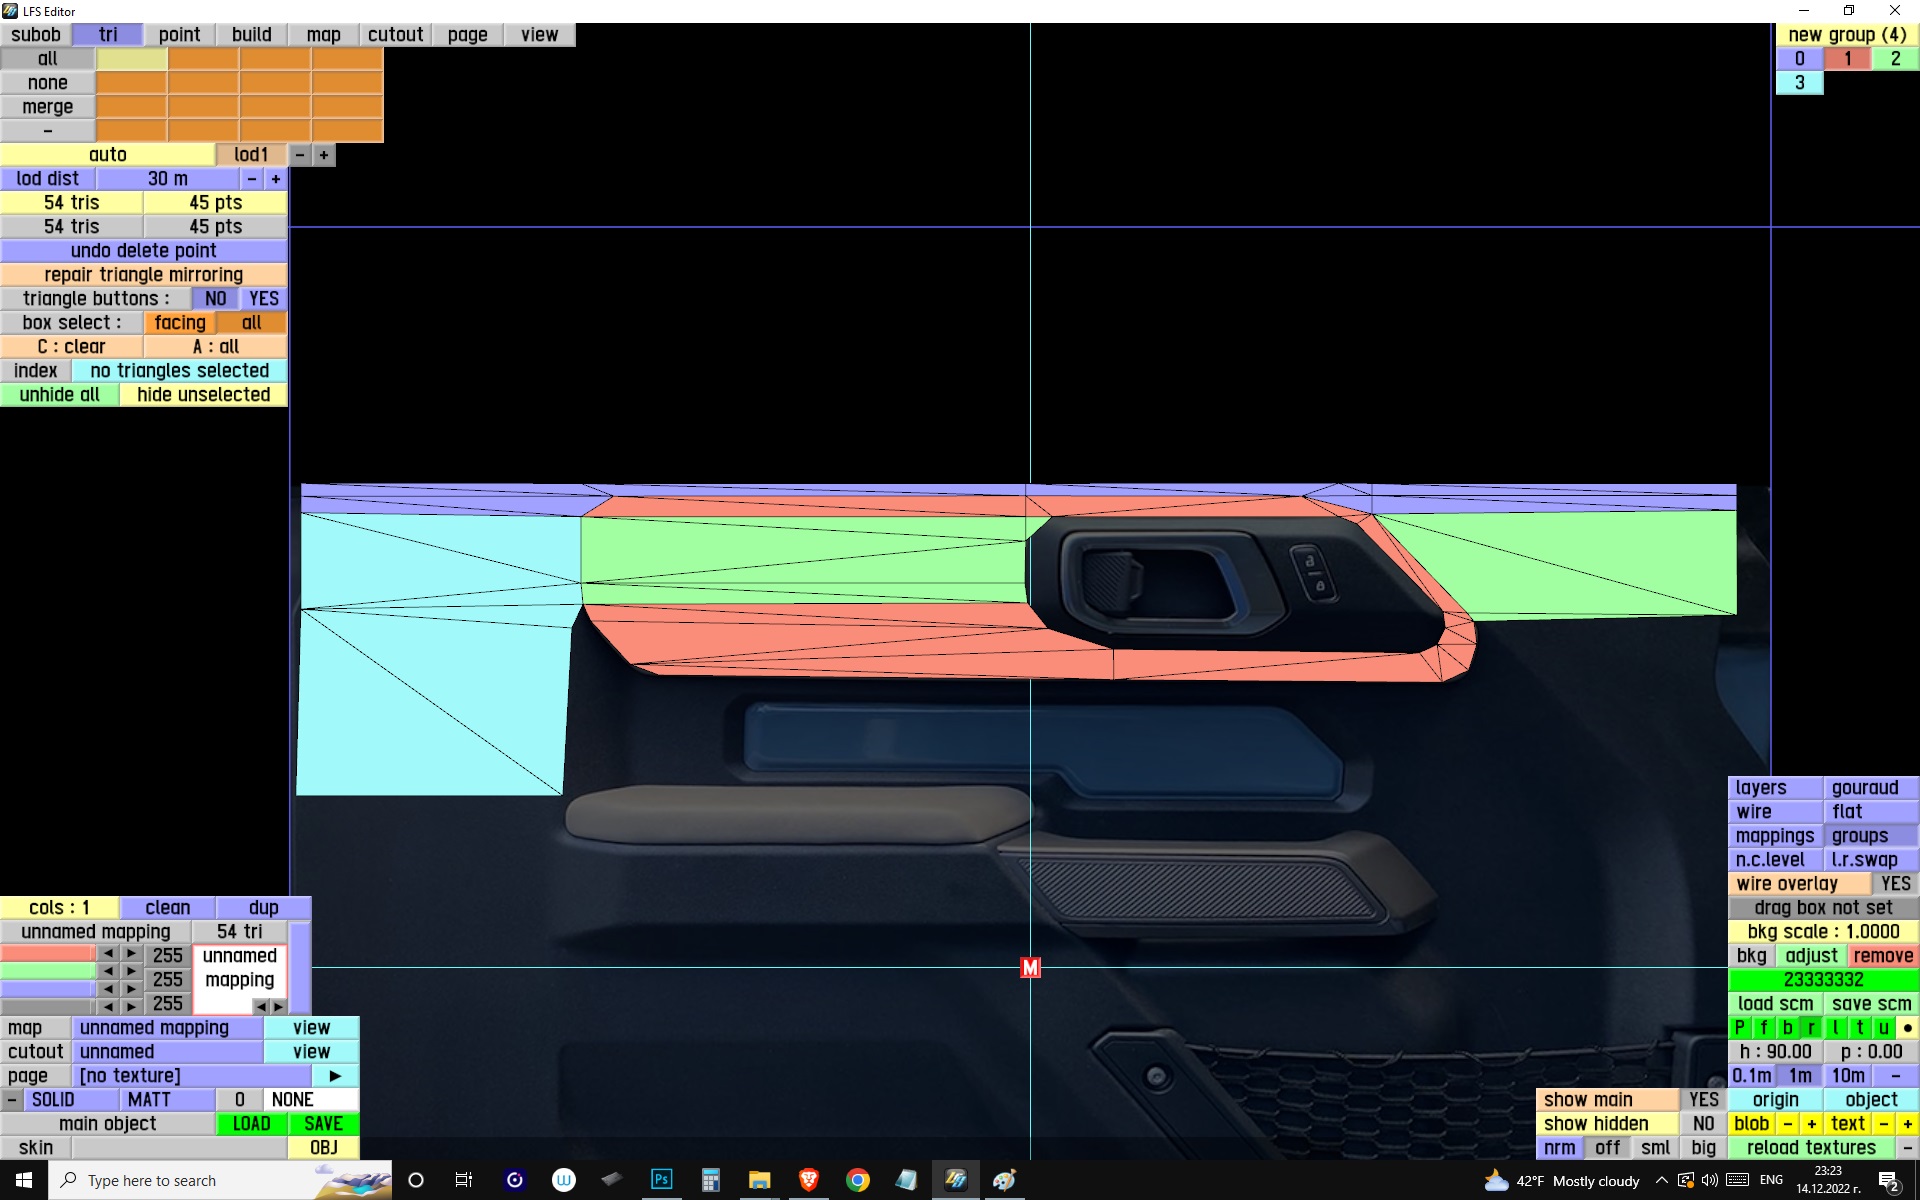
Task: Click the black dot view button
Action: pos(1907,1028)
